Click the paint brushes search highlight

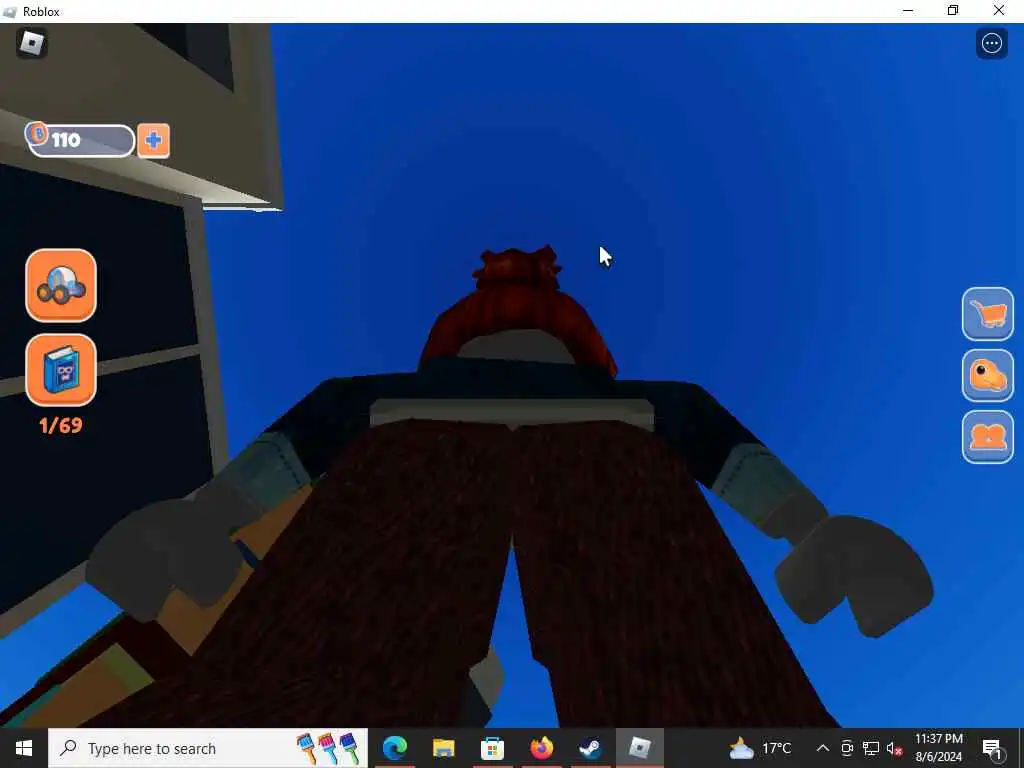pyautogui.click(x=328, y=748)
